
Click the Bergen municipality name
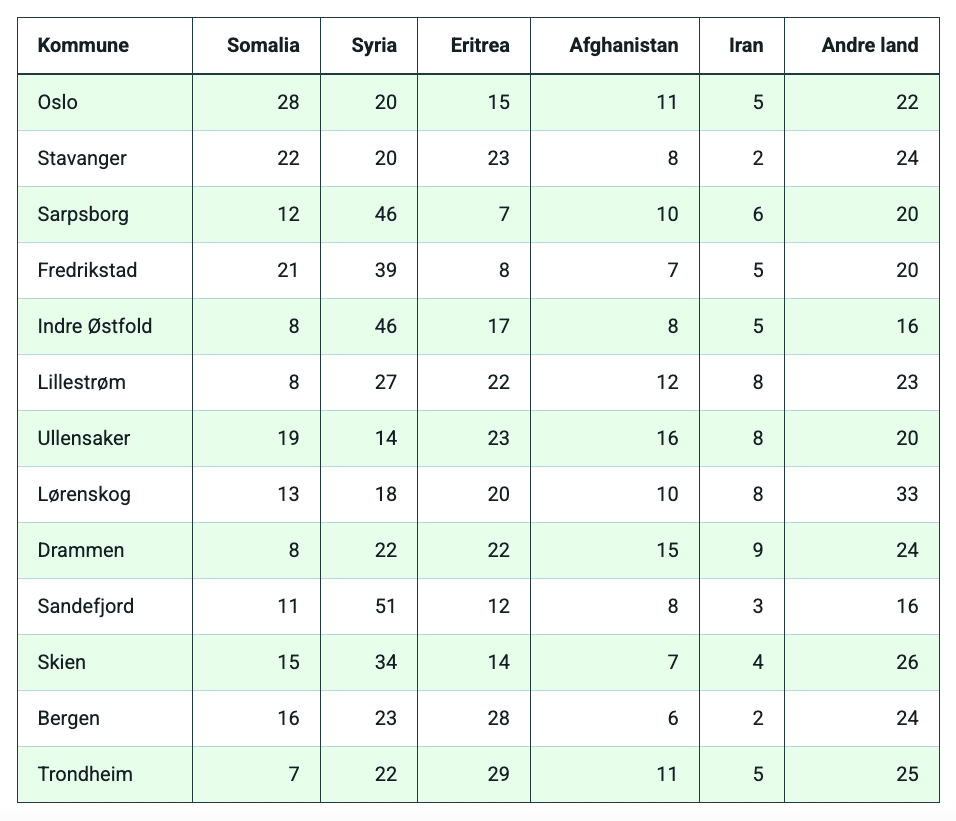[69, 718]
